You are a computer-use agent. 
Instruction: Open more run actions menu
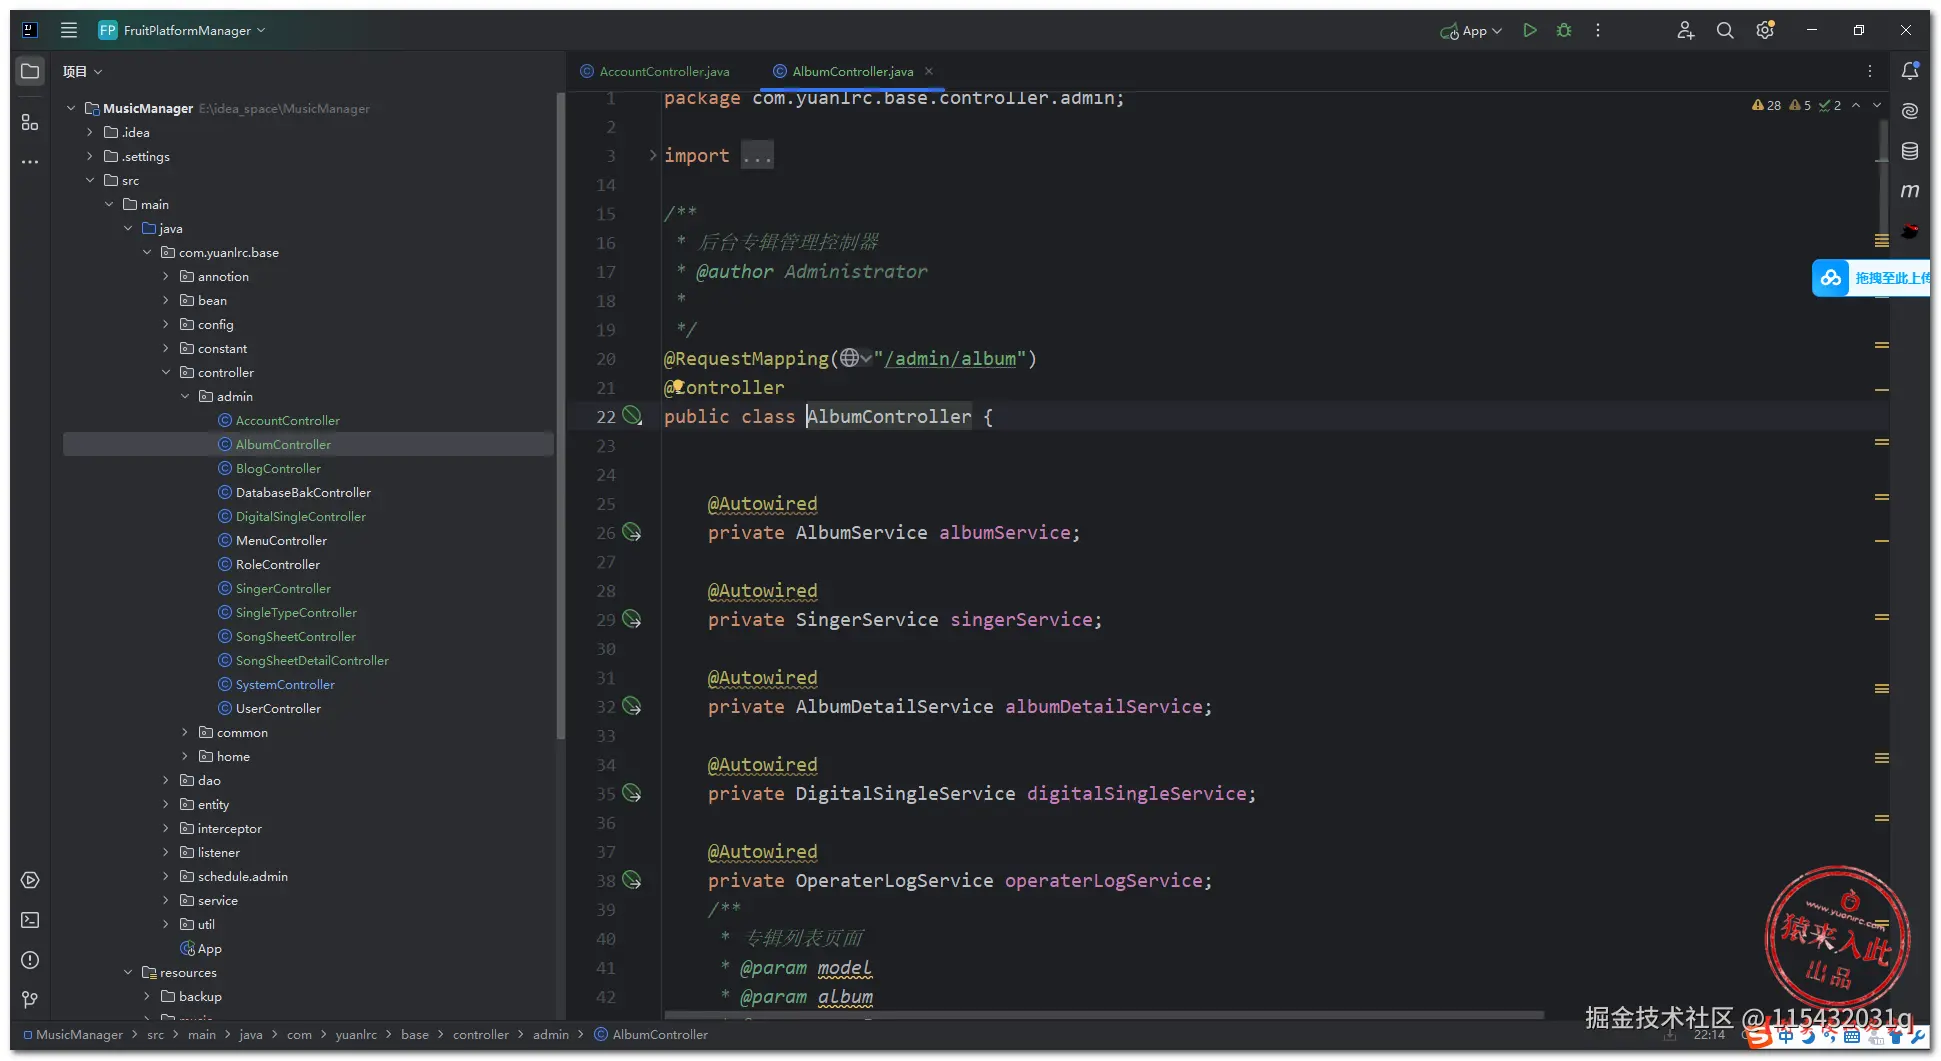[x=1598, y=30]
